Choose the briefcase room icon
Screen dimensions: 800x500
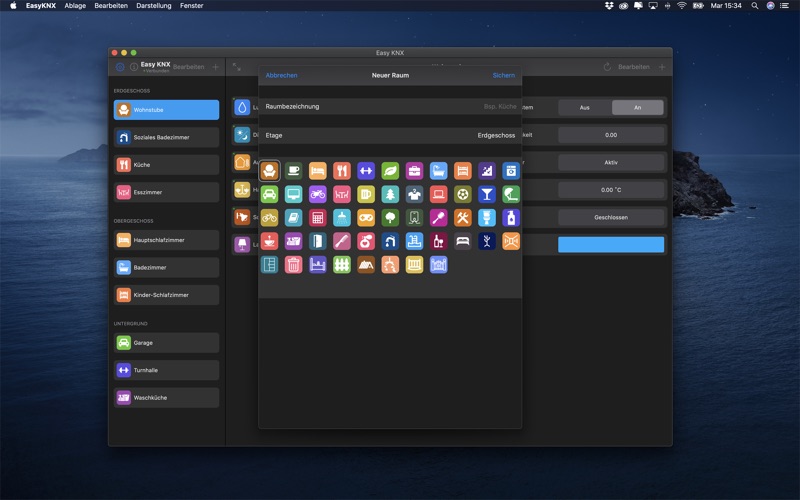414,171
